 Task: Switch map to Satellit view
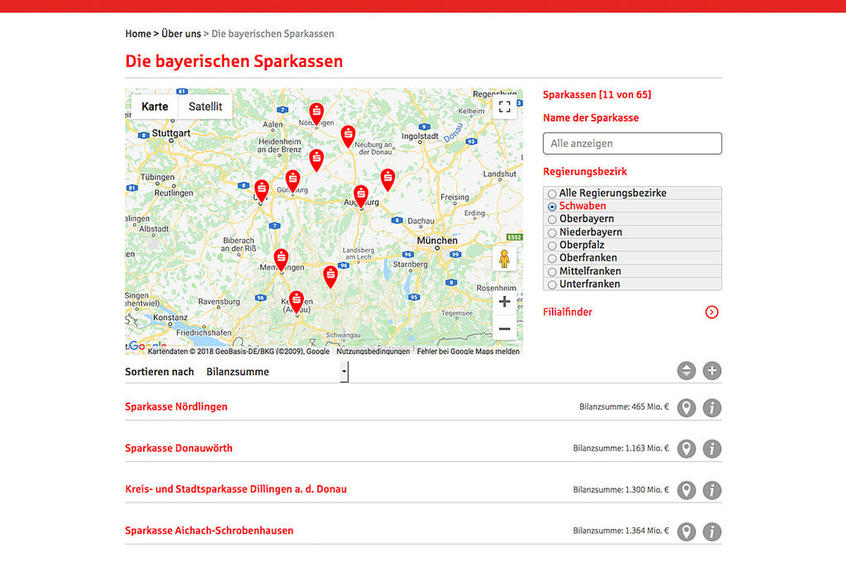click(x=205, y=107)
